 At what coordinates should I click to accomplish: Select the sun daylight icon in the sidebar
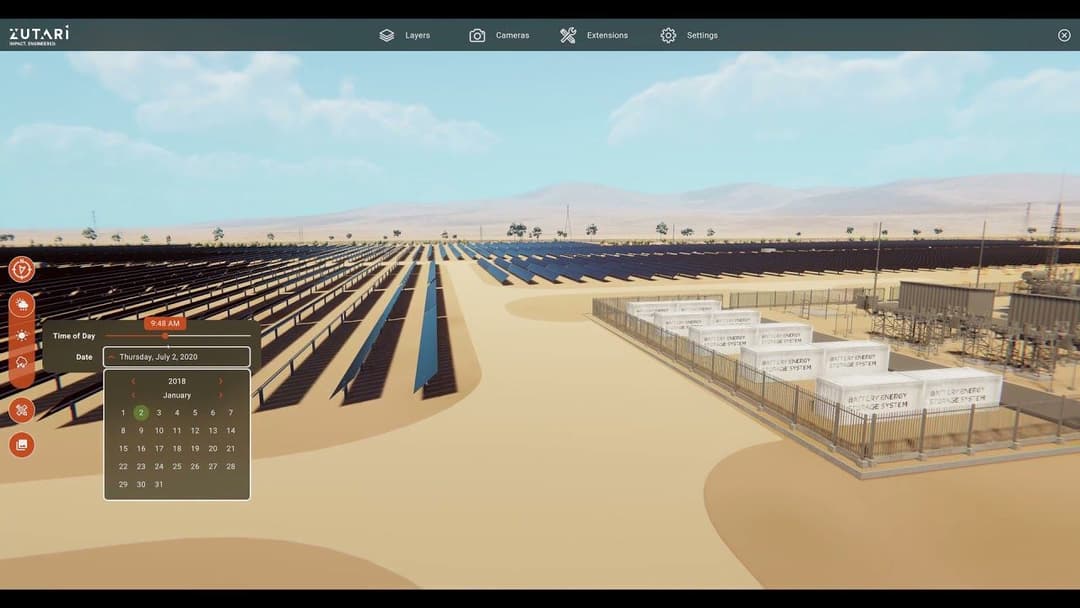pos(22,335)
